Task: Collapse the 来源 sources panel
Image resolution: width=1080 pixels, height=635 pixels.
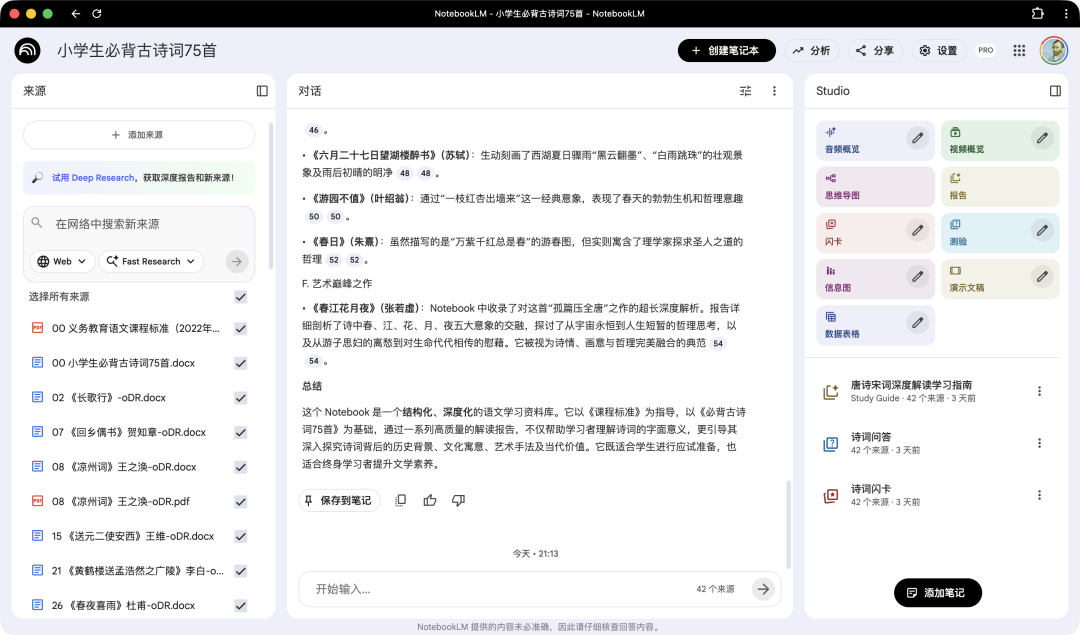Action: [x=262, y=91]
